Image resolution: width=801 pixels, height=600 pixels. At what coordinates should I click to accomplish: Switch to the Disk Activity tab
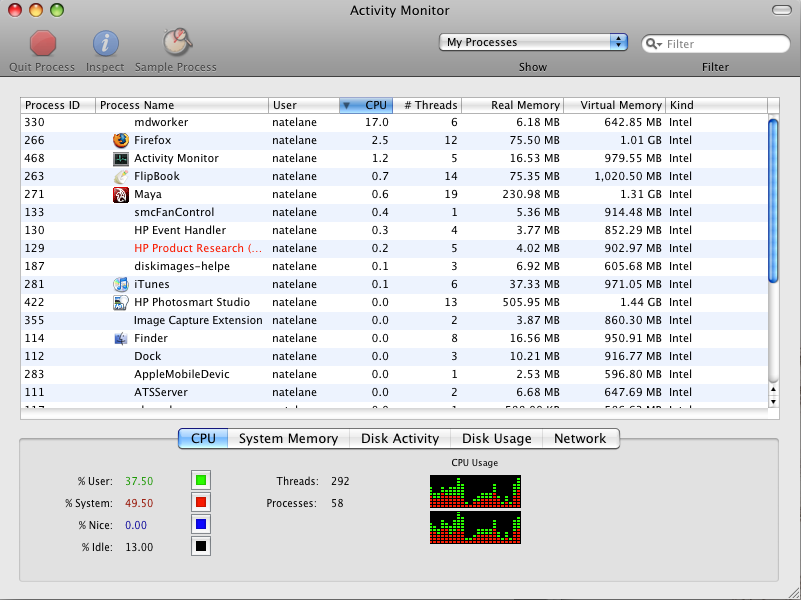point(400,438)
